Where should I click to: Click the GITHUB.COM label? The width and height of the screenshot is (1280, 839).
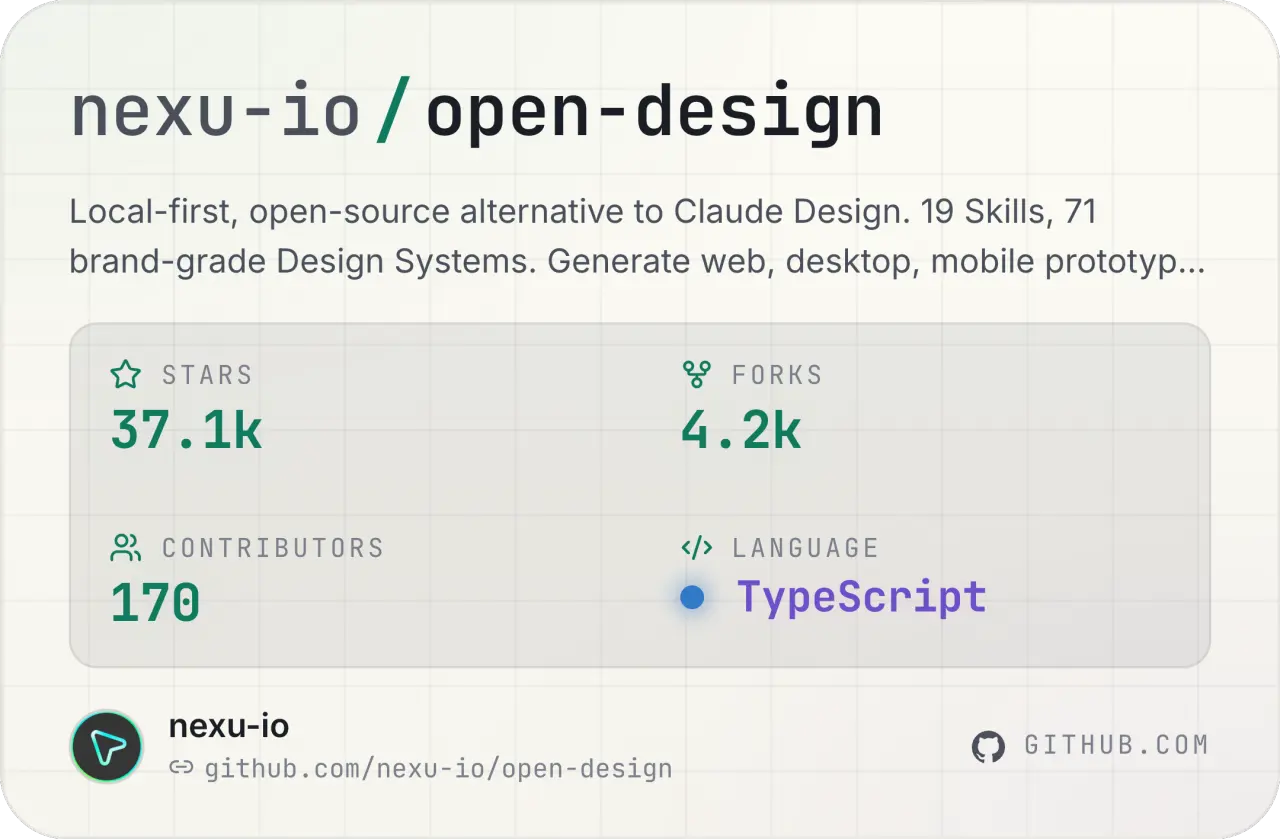coord(1117,746)
